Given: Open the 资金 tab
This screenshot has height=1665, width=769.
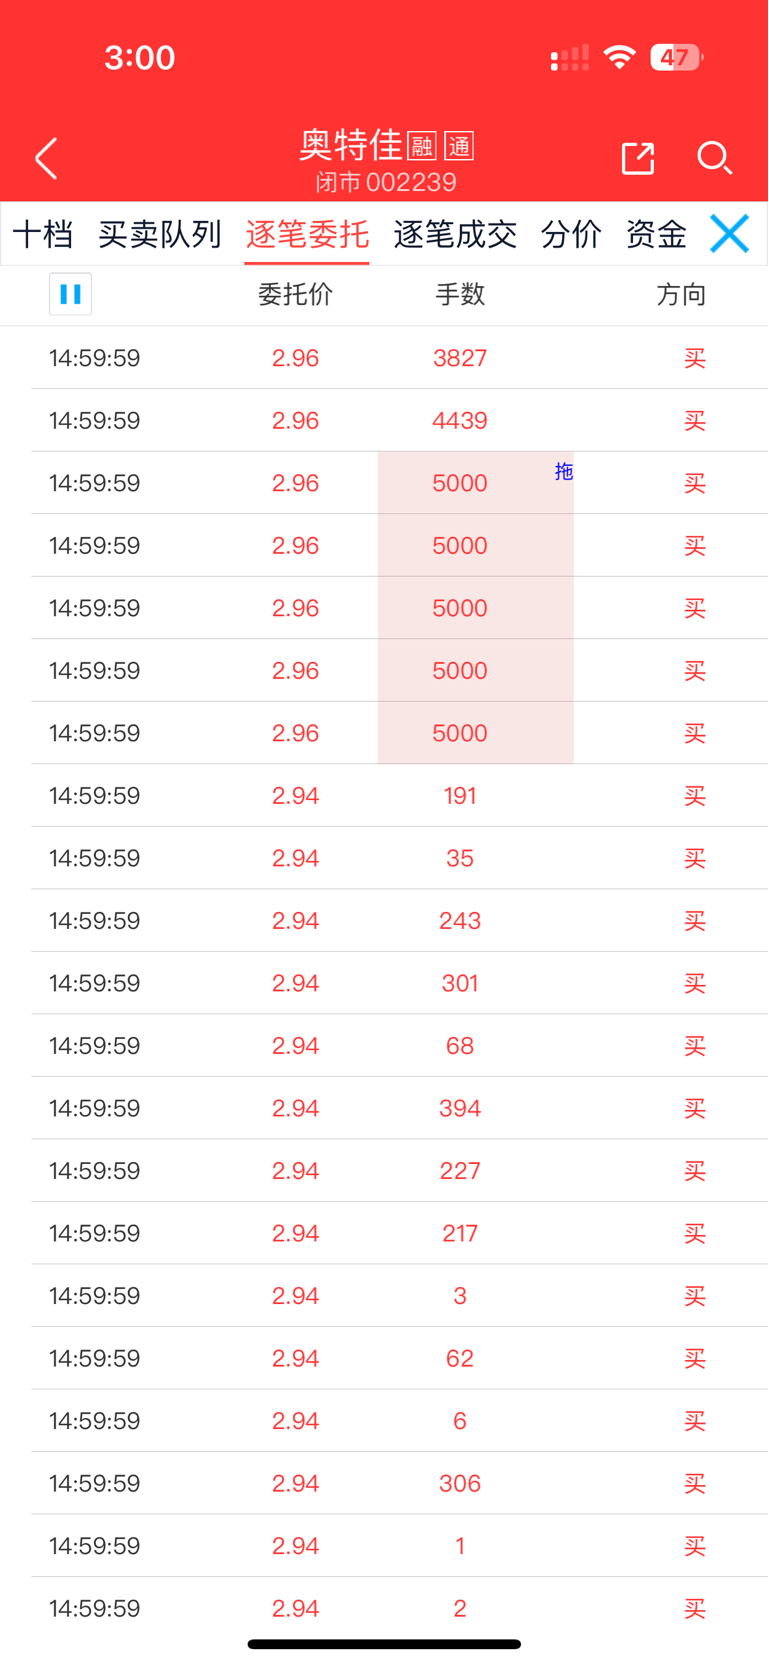Looking at the screenshot, I should point(656,235).
